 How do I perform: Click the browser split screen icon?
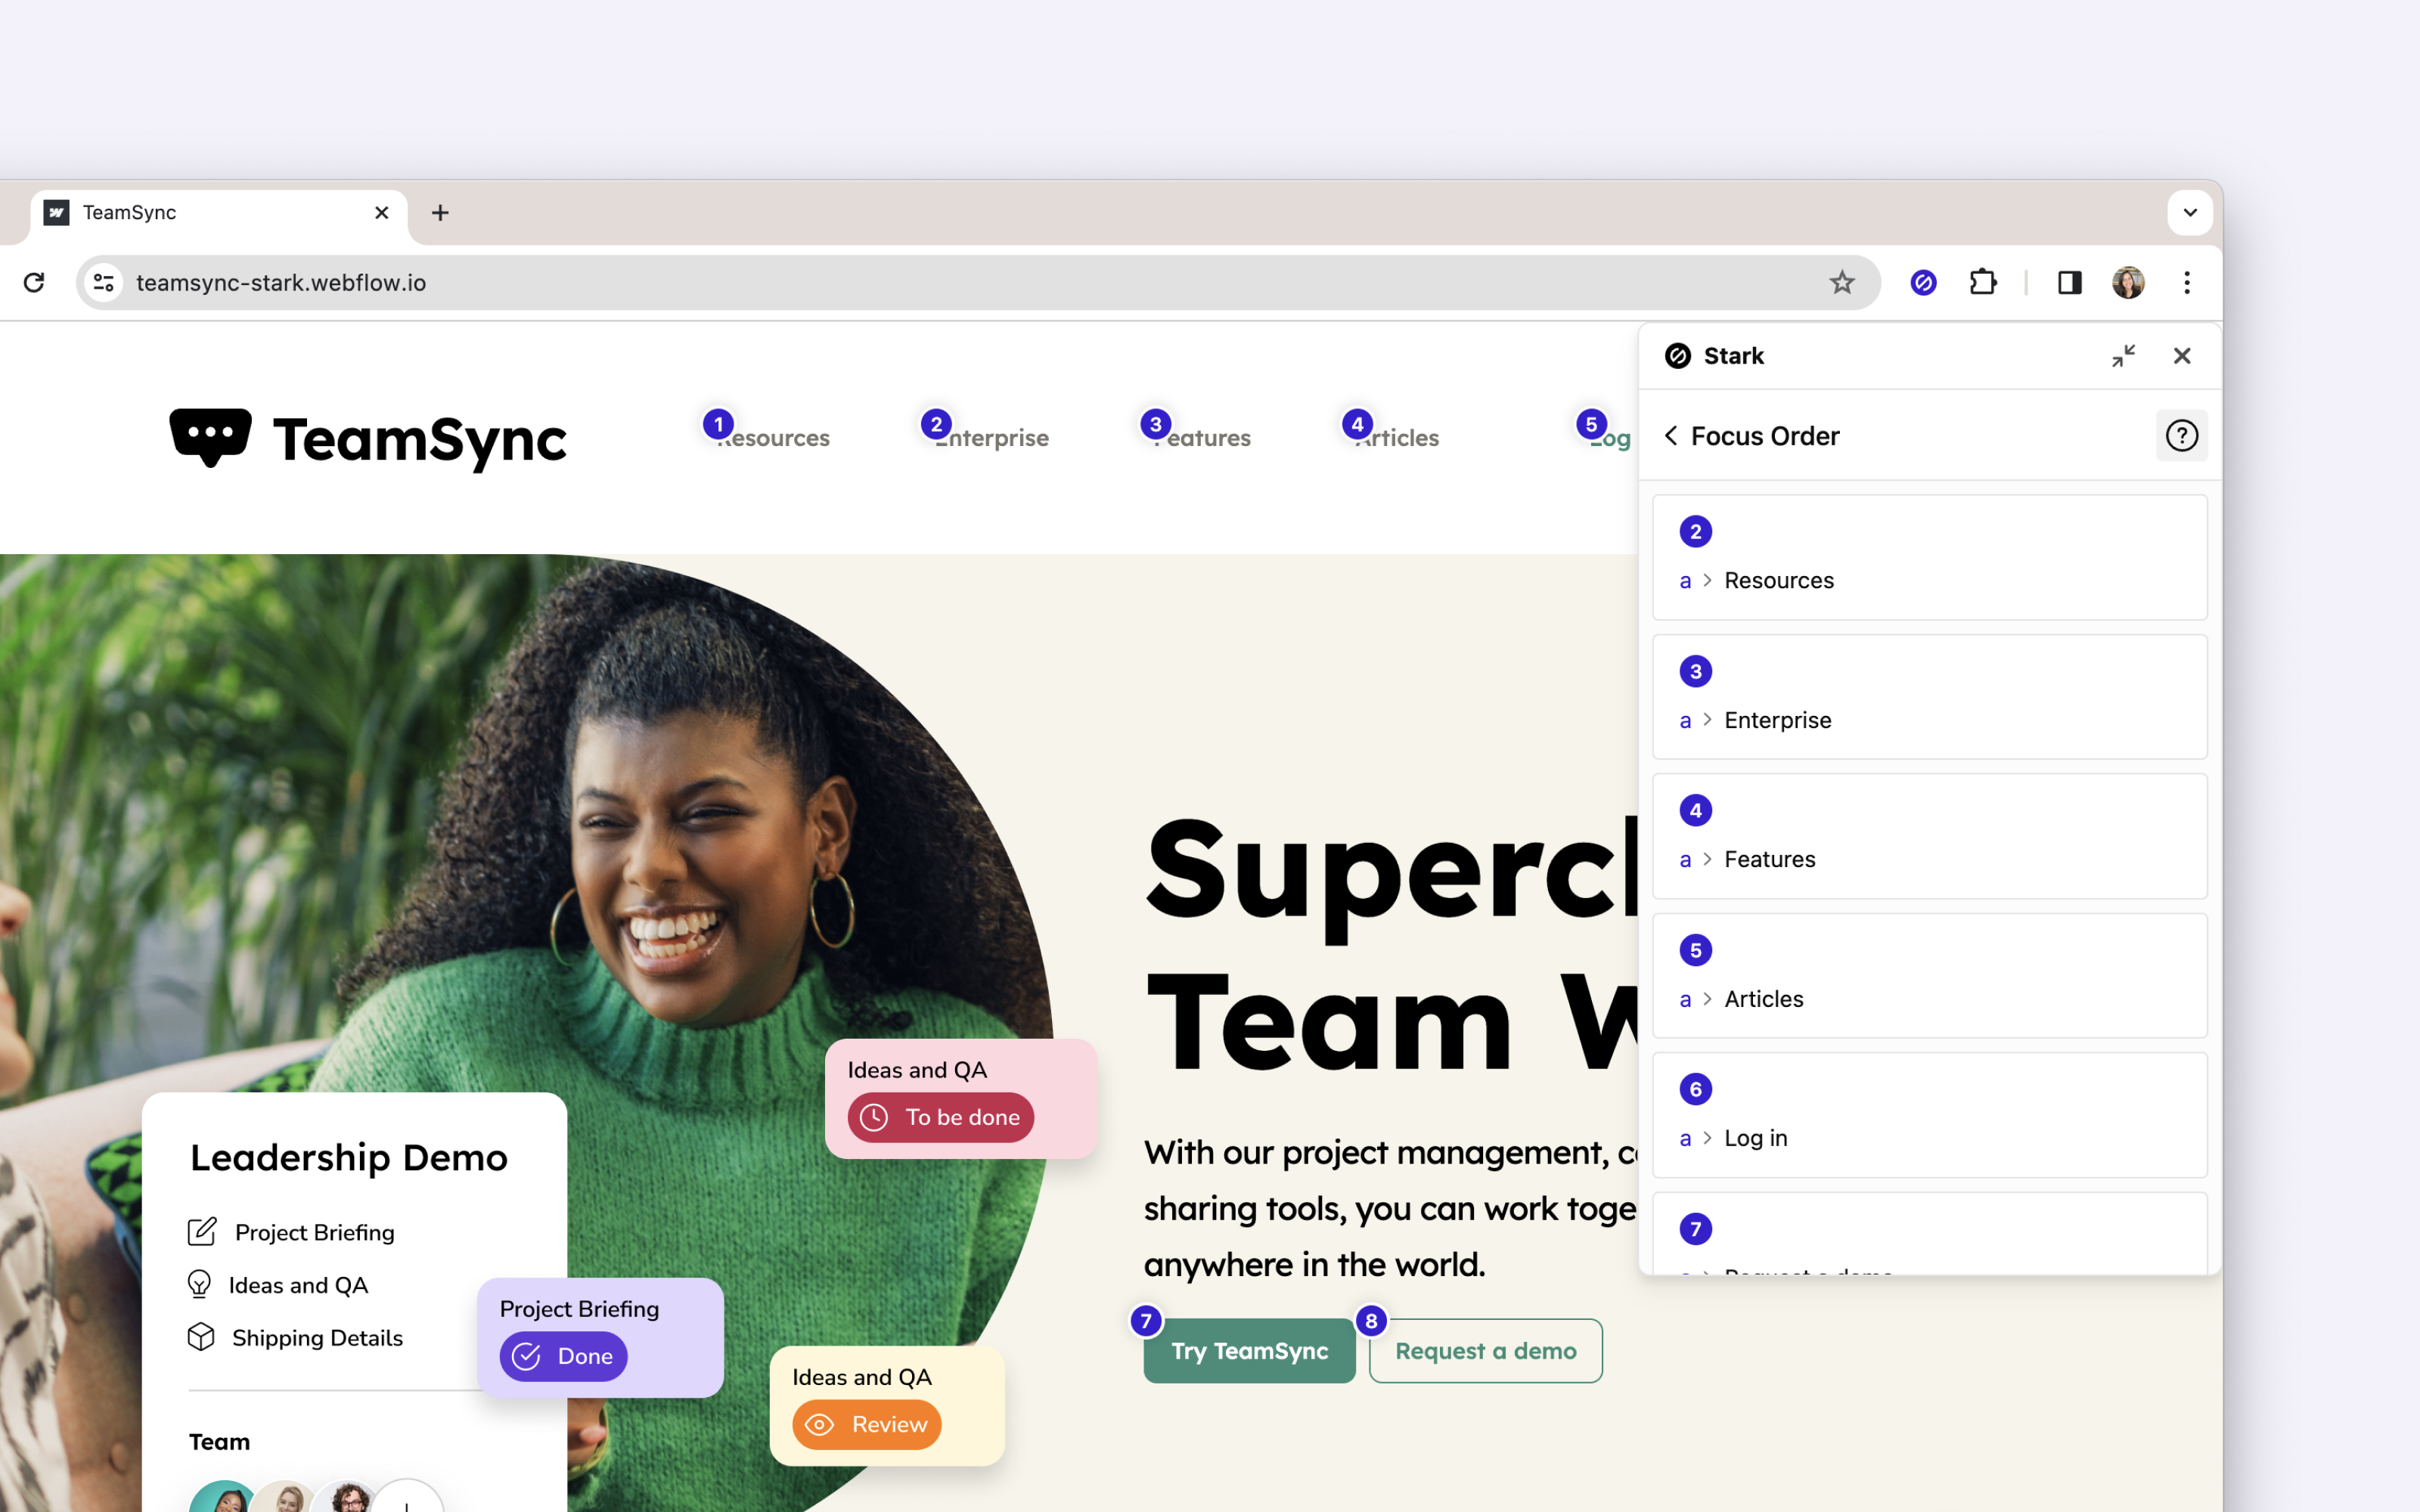pyautogui.click(x=2070, y=282)
